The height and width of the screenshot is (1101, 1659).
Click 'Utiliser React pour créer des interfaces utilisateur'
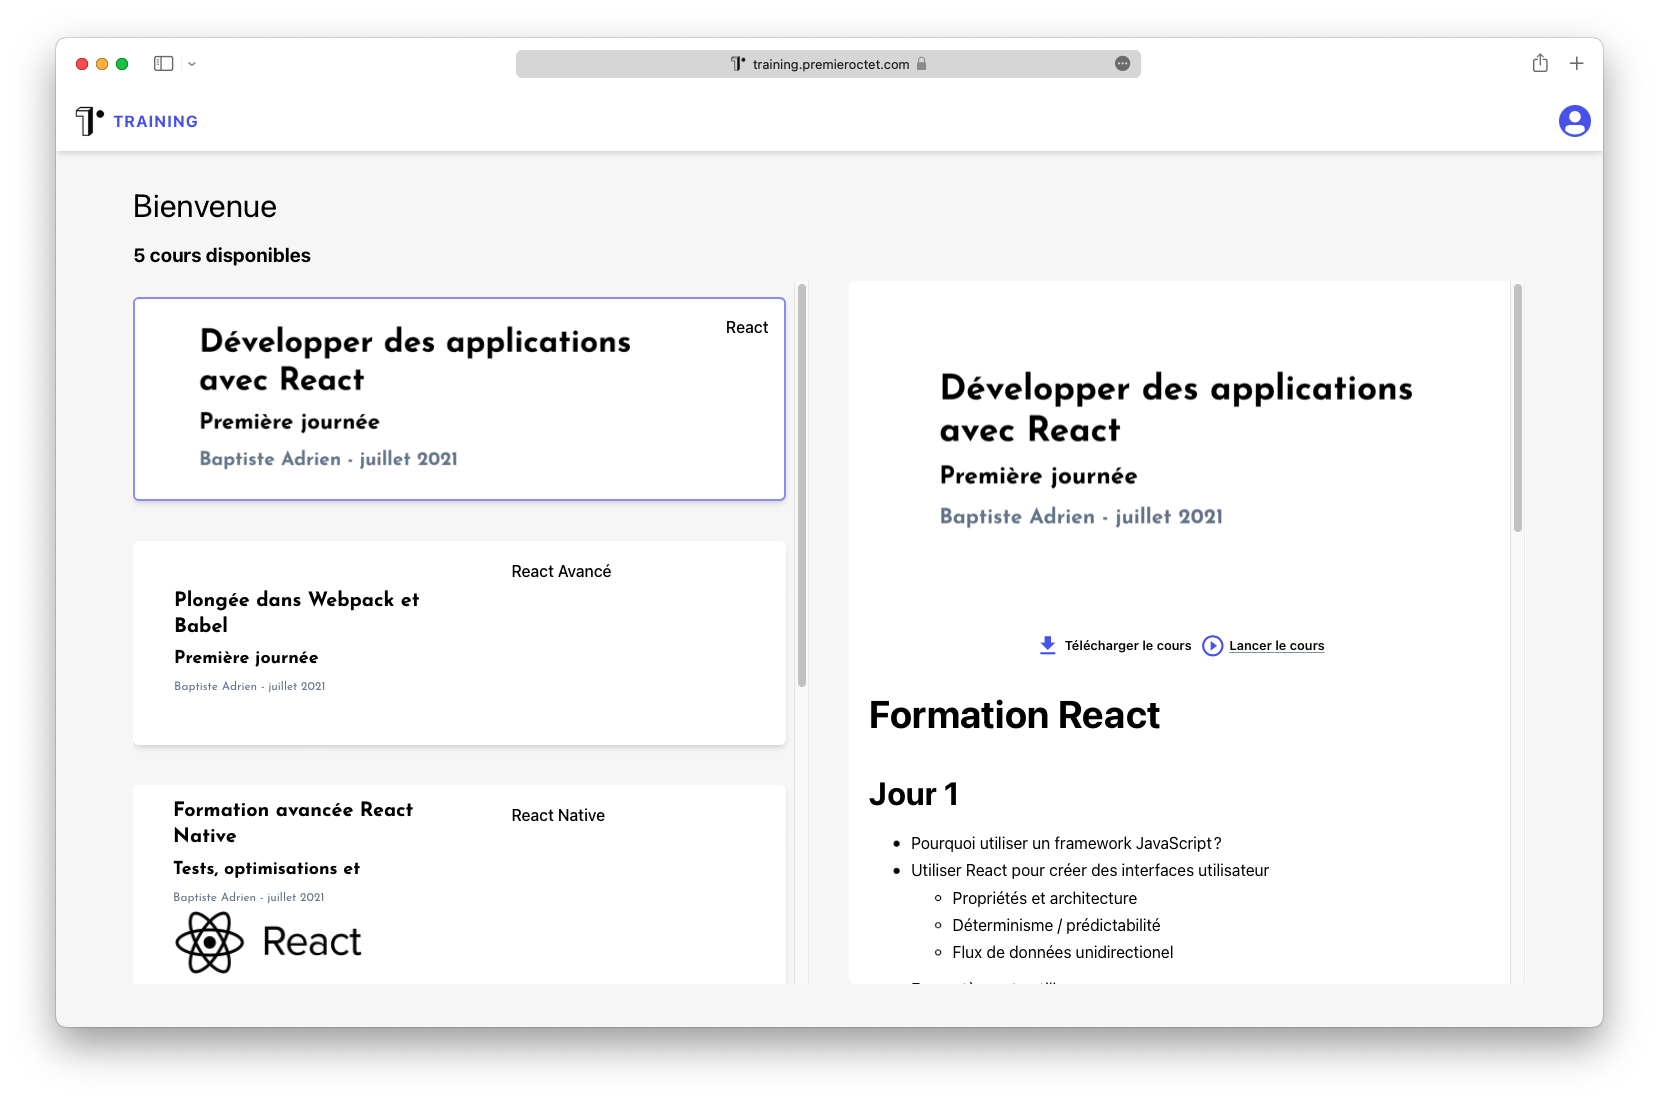pos(1090,871)
